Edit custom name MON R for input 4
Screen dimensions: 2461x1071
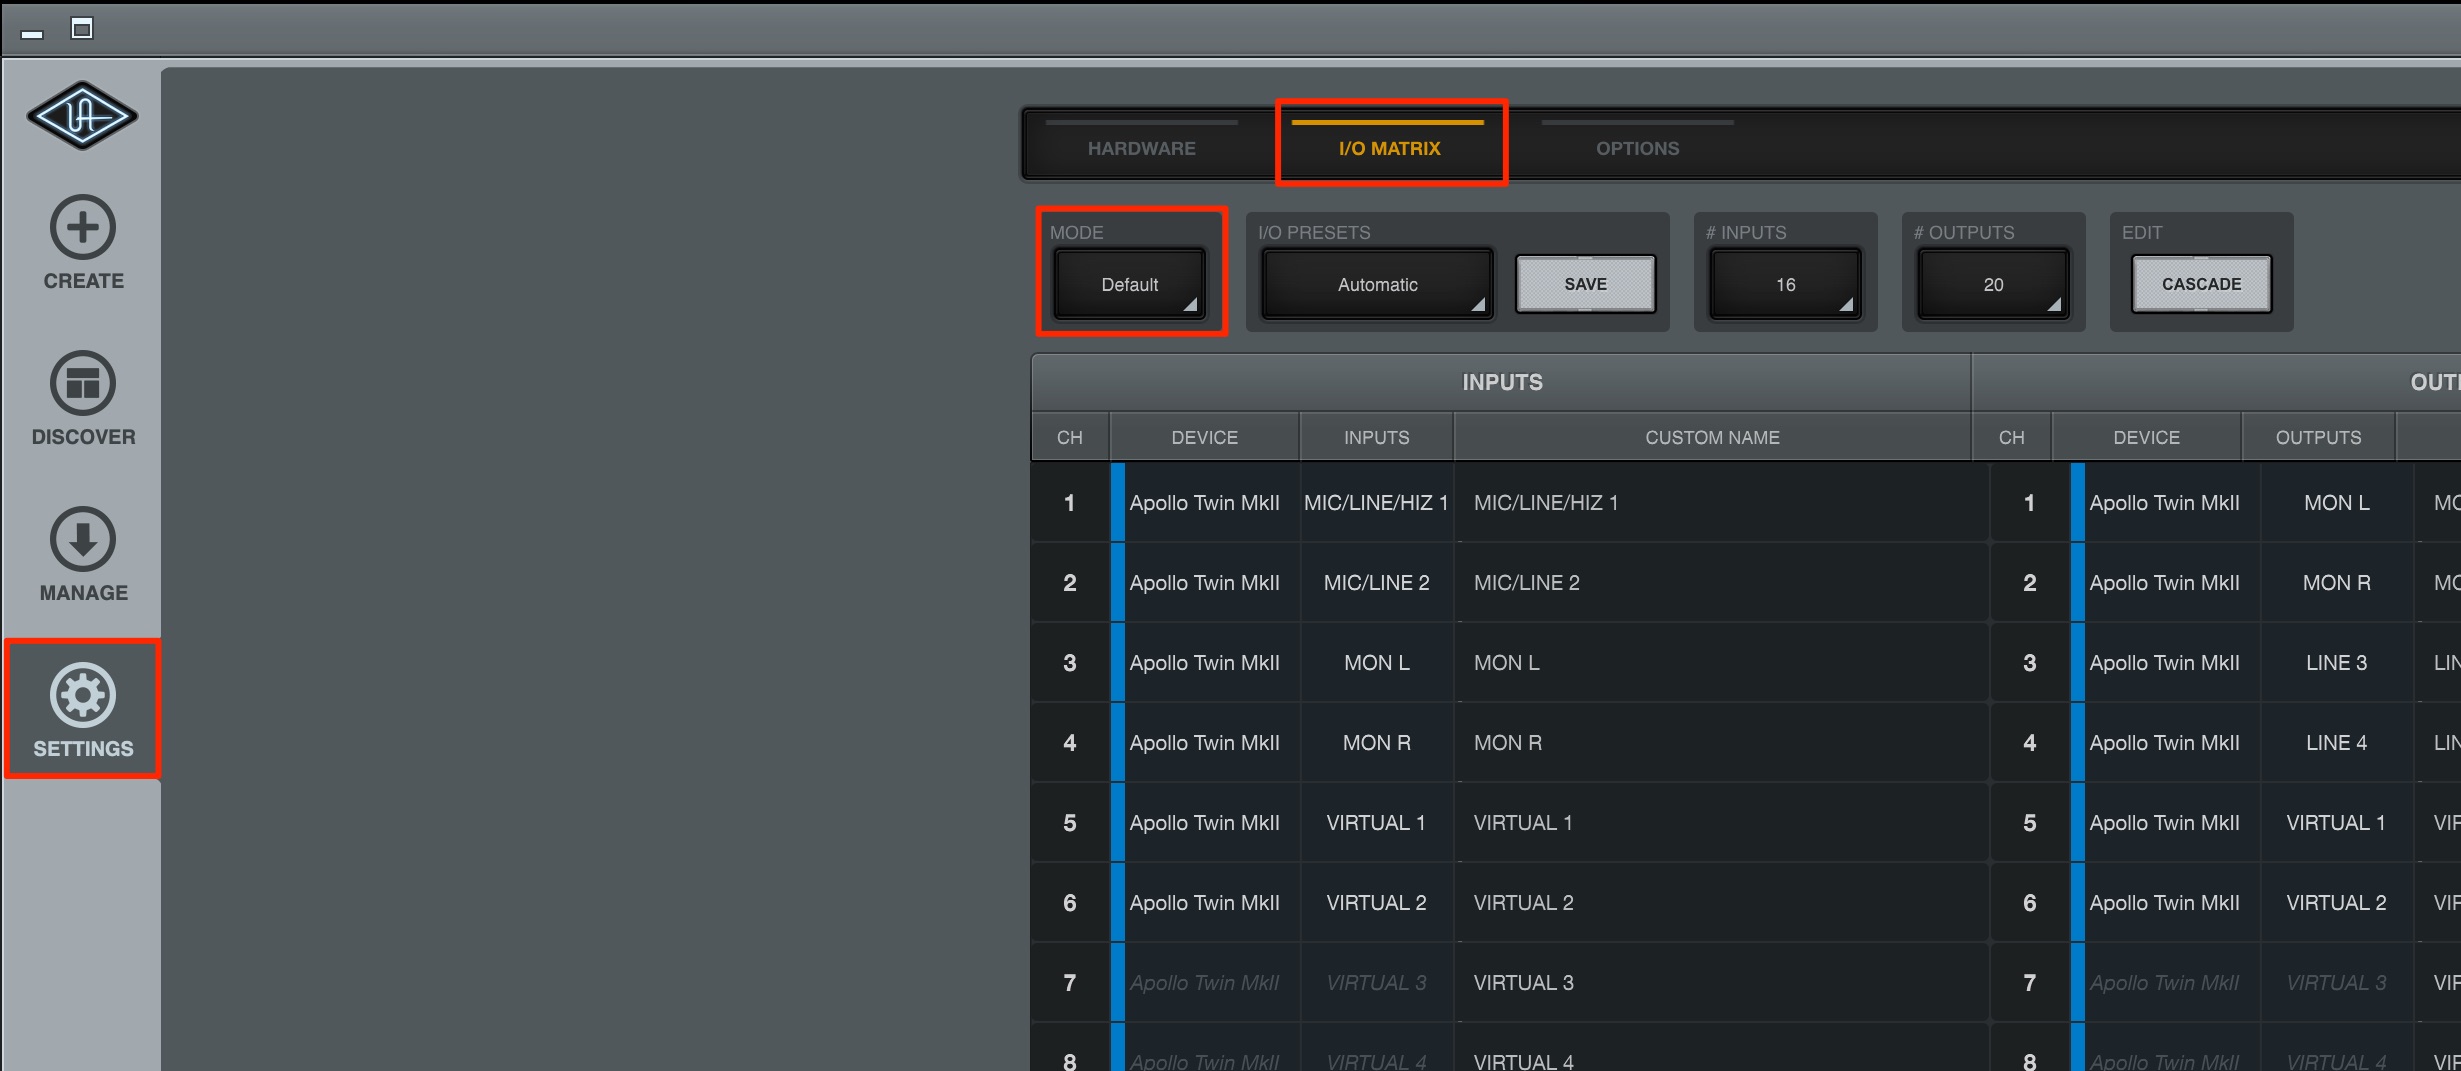pyautogui.click(x=1721, y=742)
